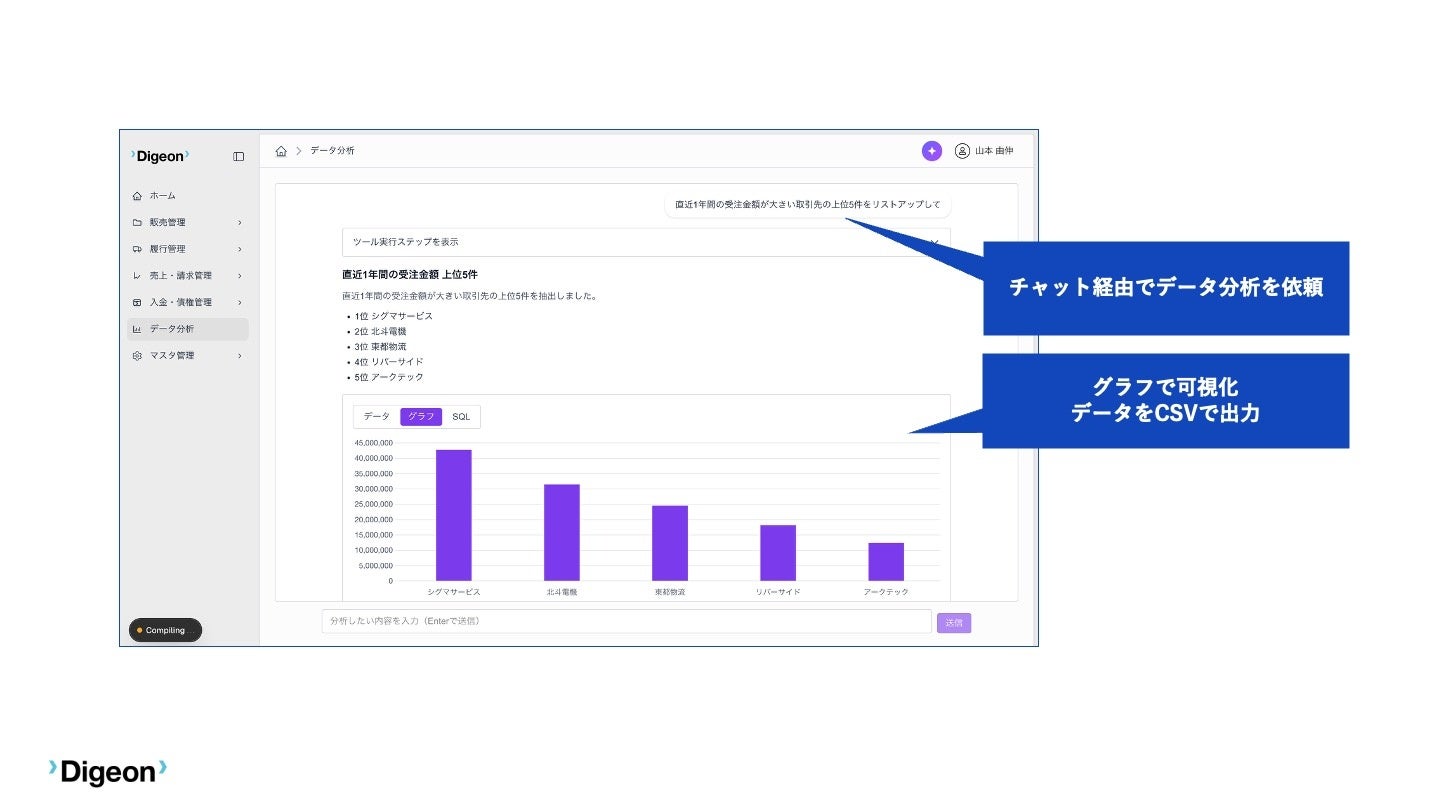Click the home icon in the breadcrumb
The width and height of the screenshot is (1440, 810).
[281, 151]
